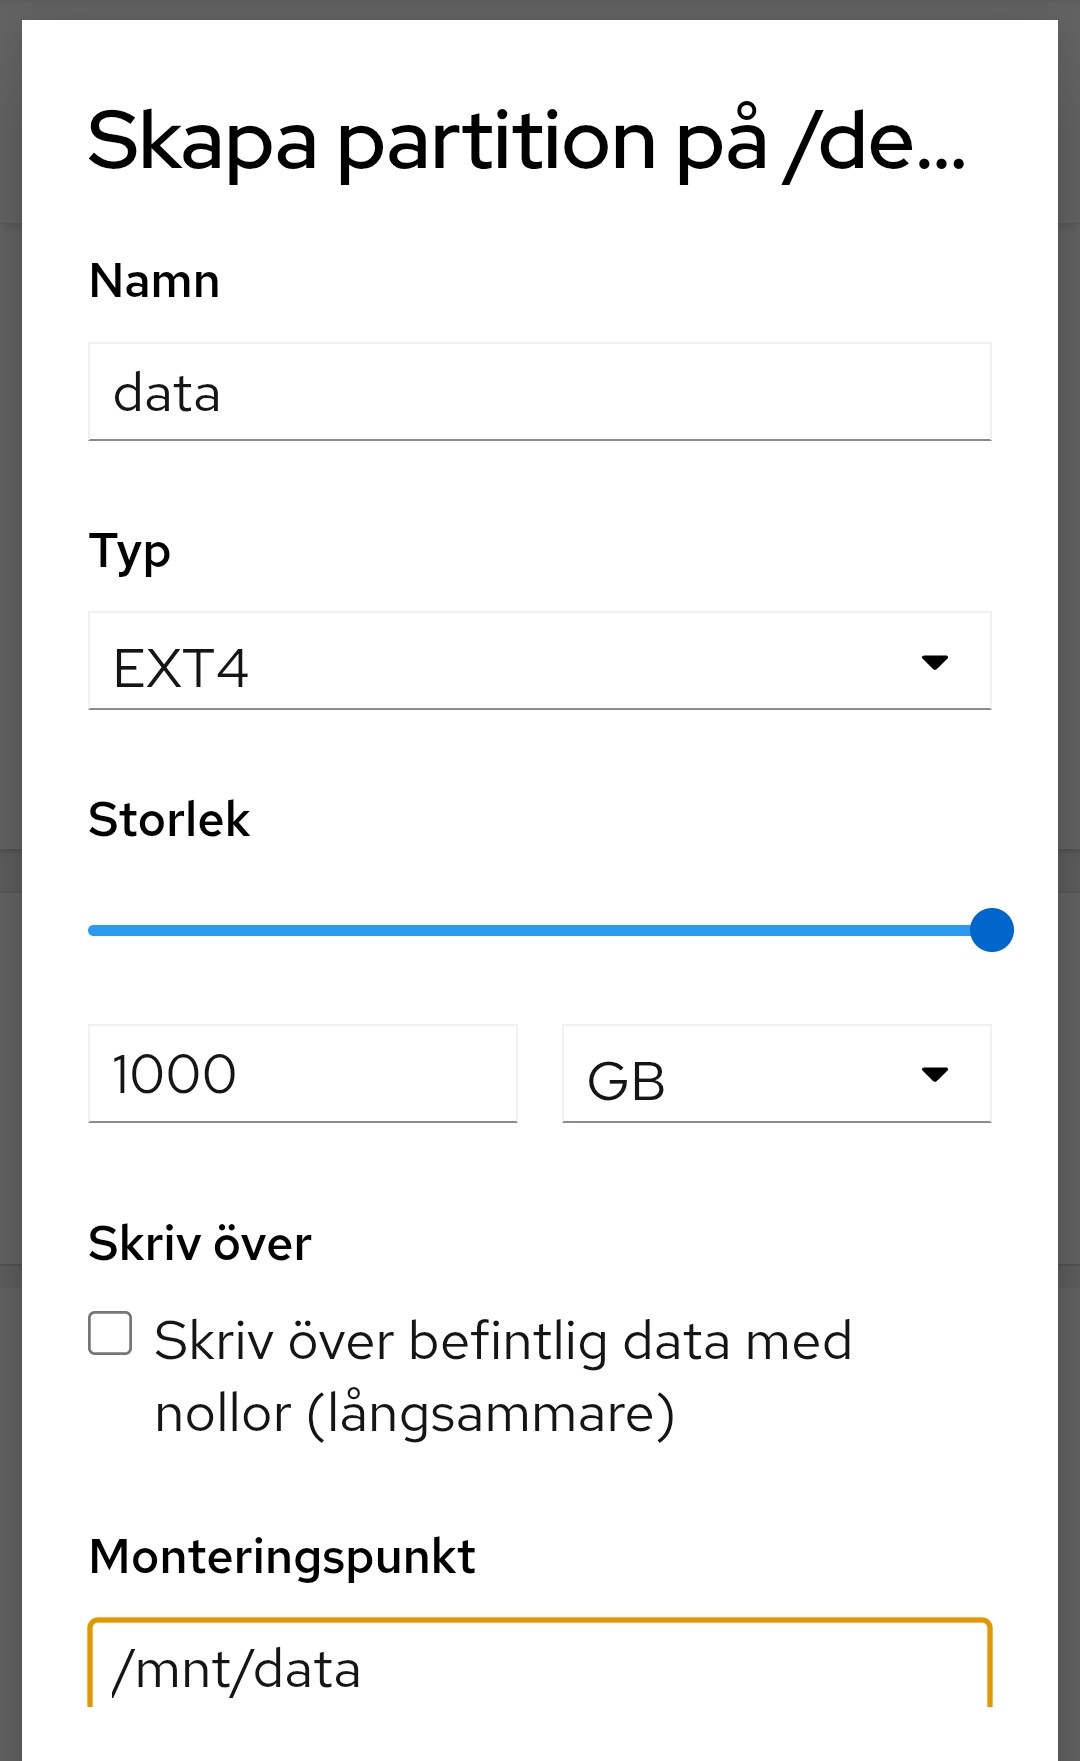
Task: Focus the size field showing 1000
Action: (303, 1074)
